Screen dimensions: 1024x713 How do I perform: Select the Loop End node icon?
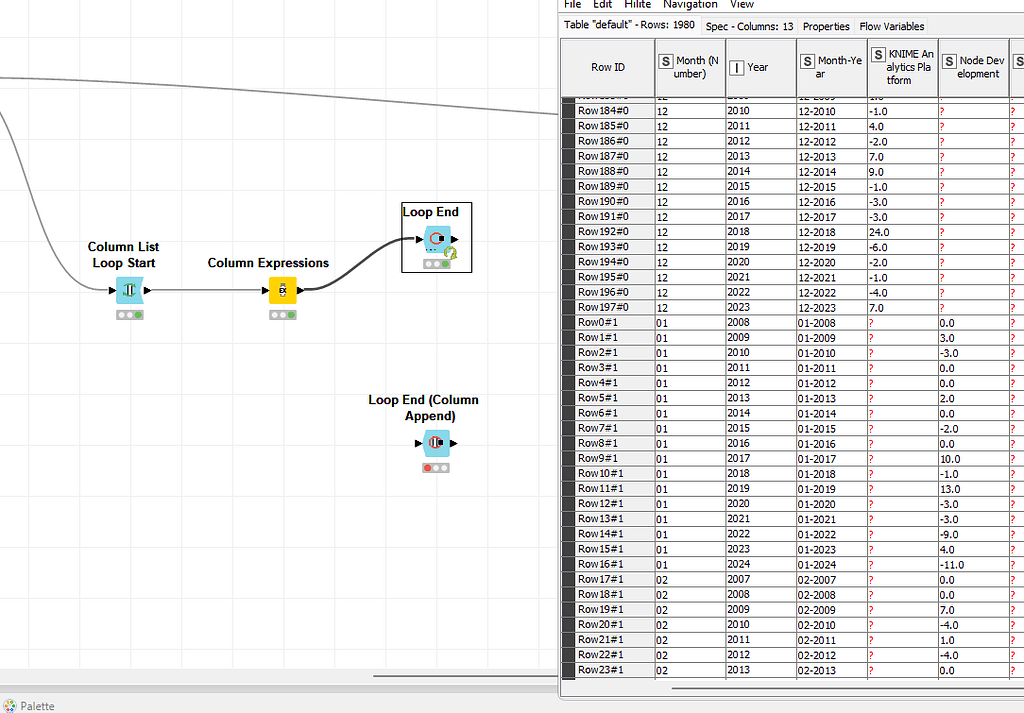point(437,239)
